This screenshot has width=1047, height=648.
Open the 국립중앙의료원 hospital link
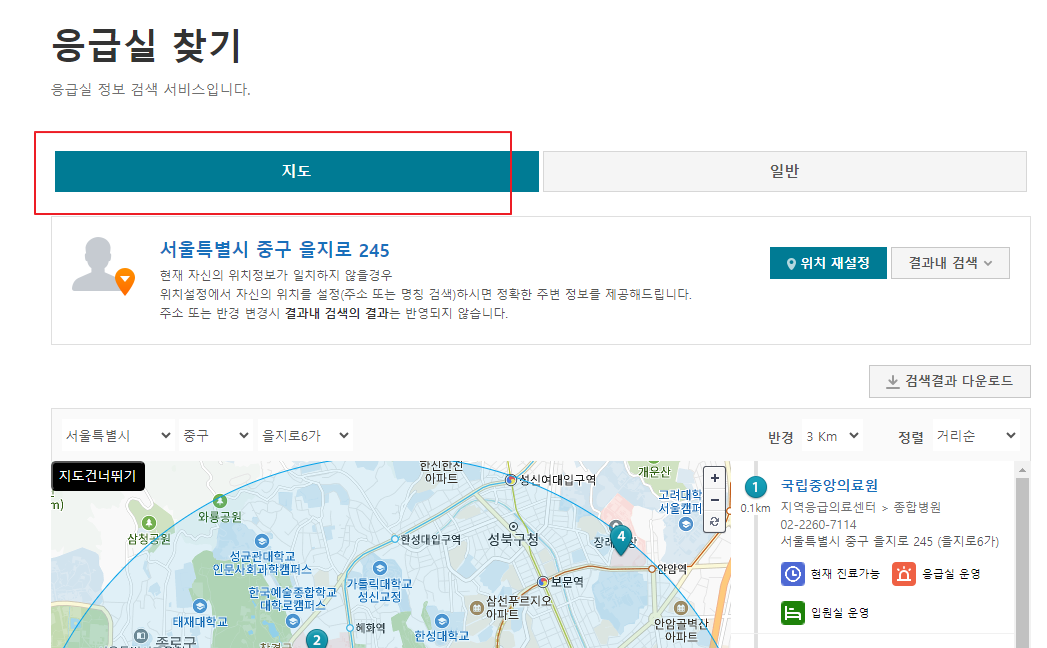click(829, 486)
